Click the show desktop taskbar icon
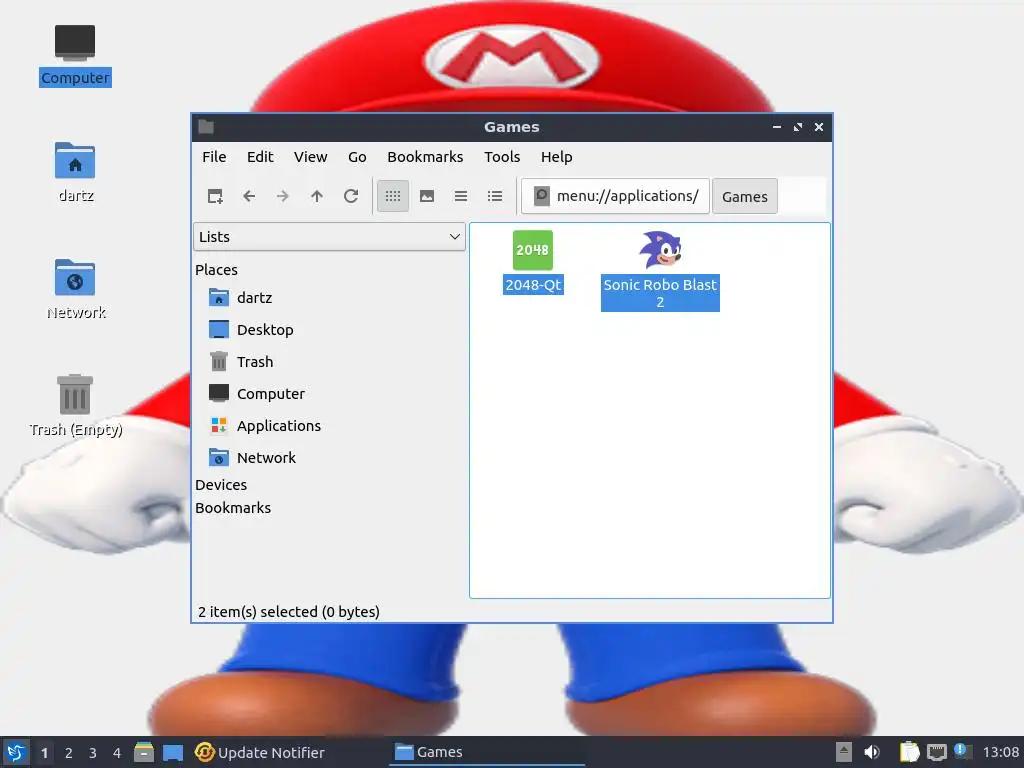Screen dimensions: 1024x768 click(x=173, y=752)
